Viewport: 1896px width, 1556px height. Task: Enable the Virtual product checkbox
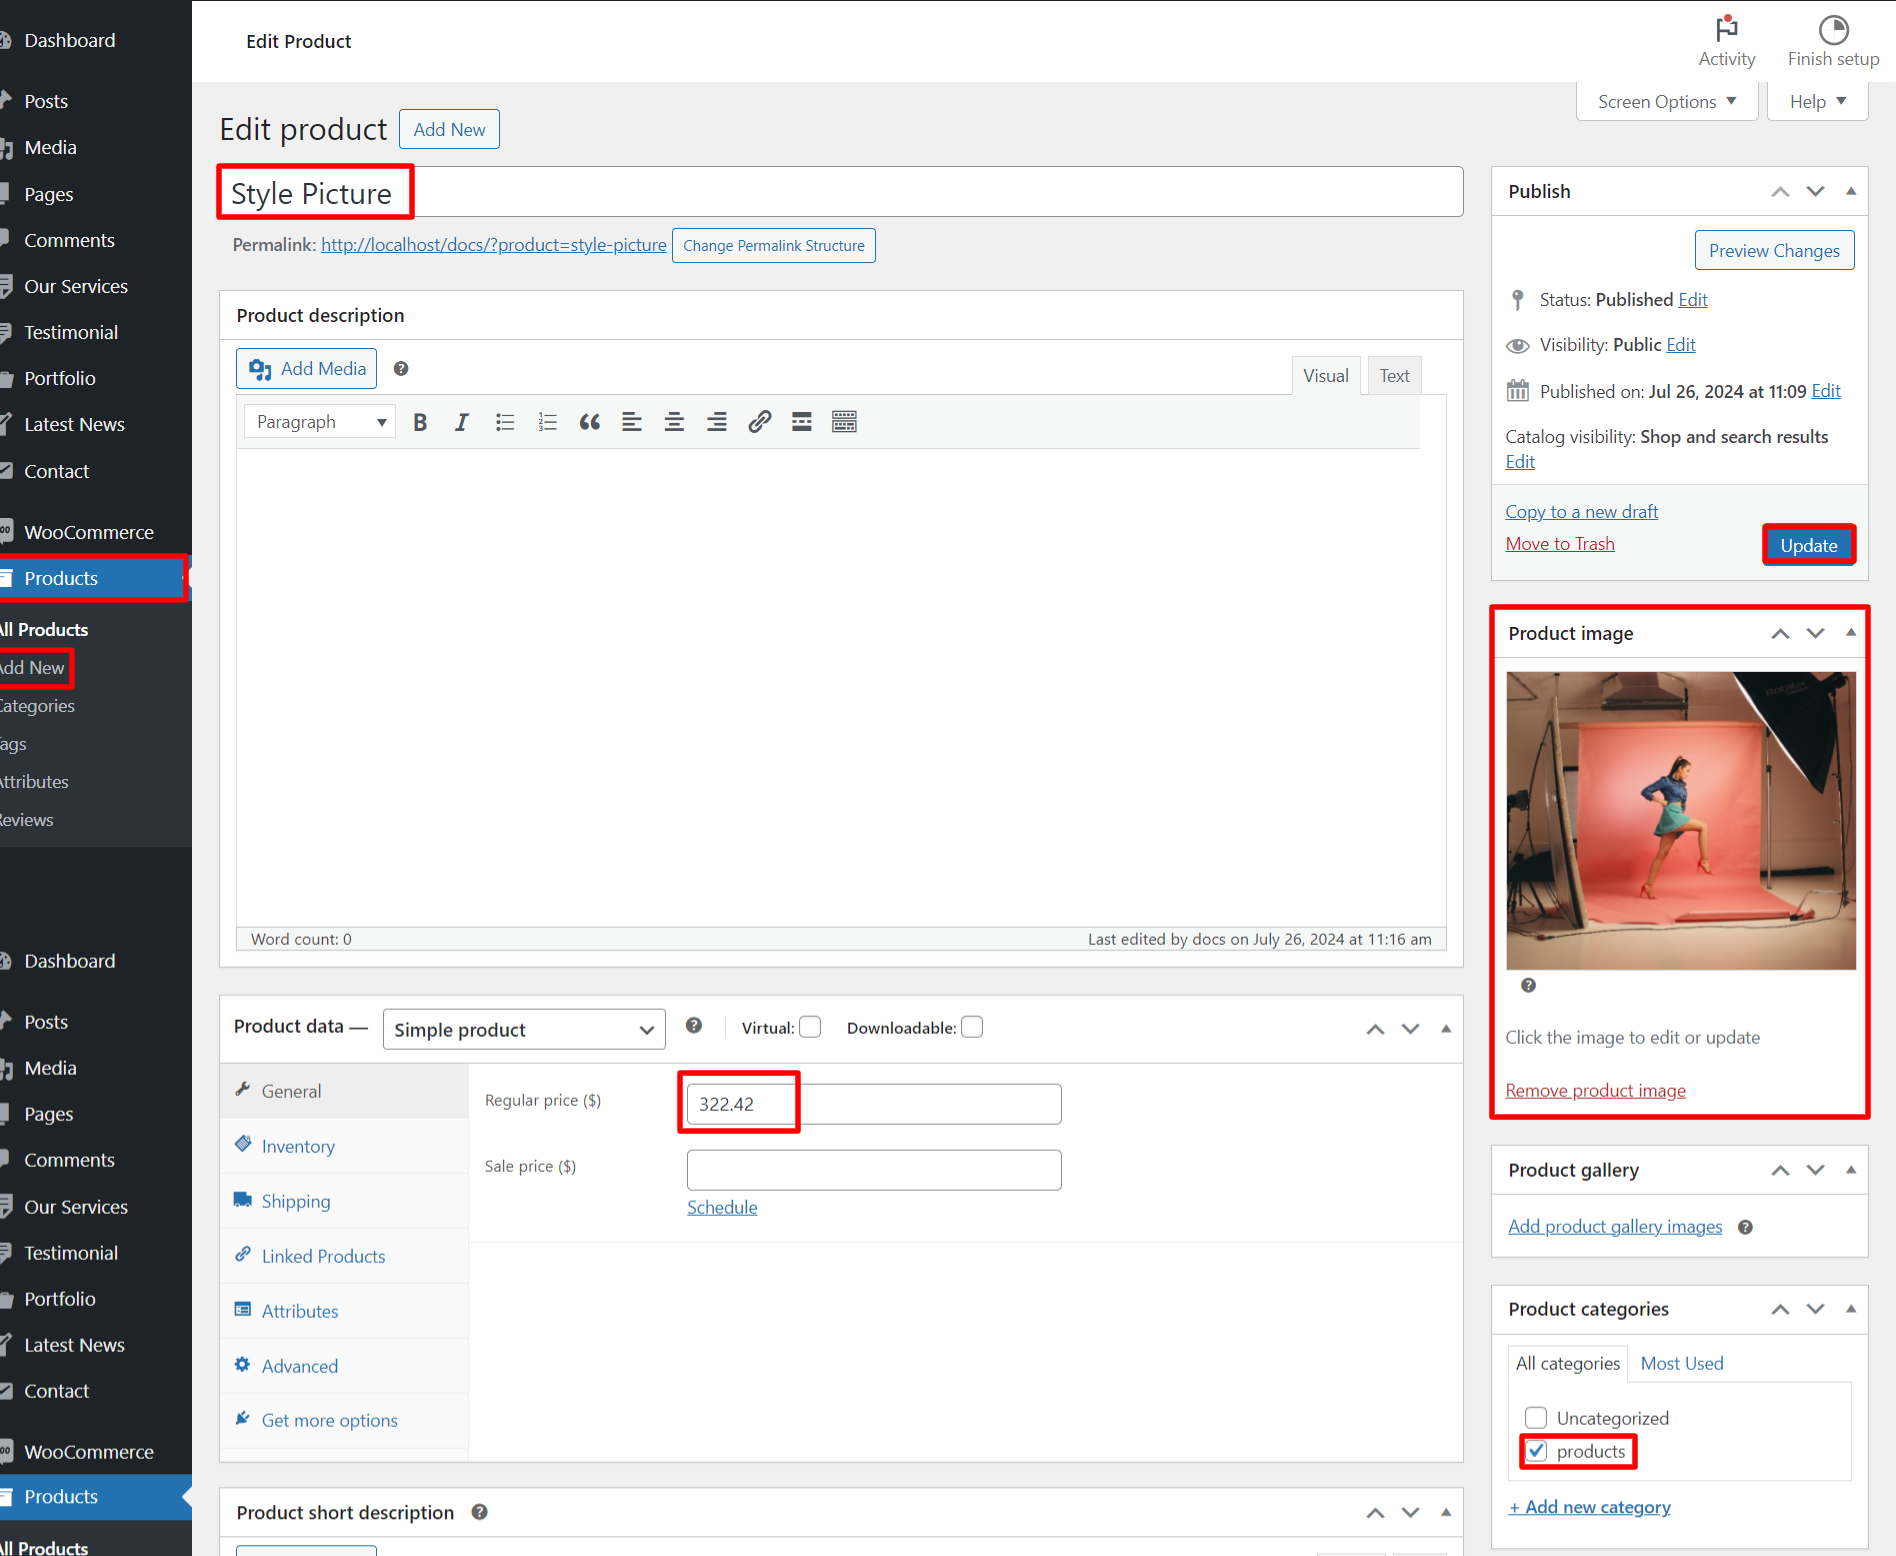[x=810, y=1027]
